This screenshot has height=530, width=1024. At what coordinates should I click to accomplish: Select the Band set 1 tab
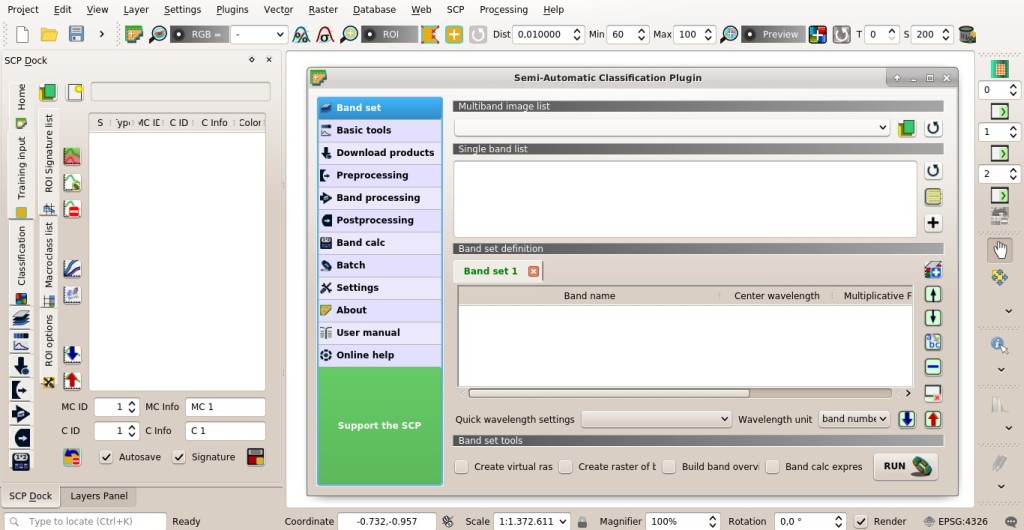(490, 271)
